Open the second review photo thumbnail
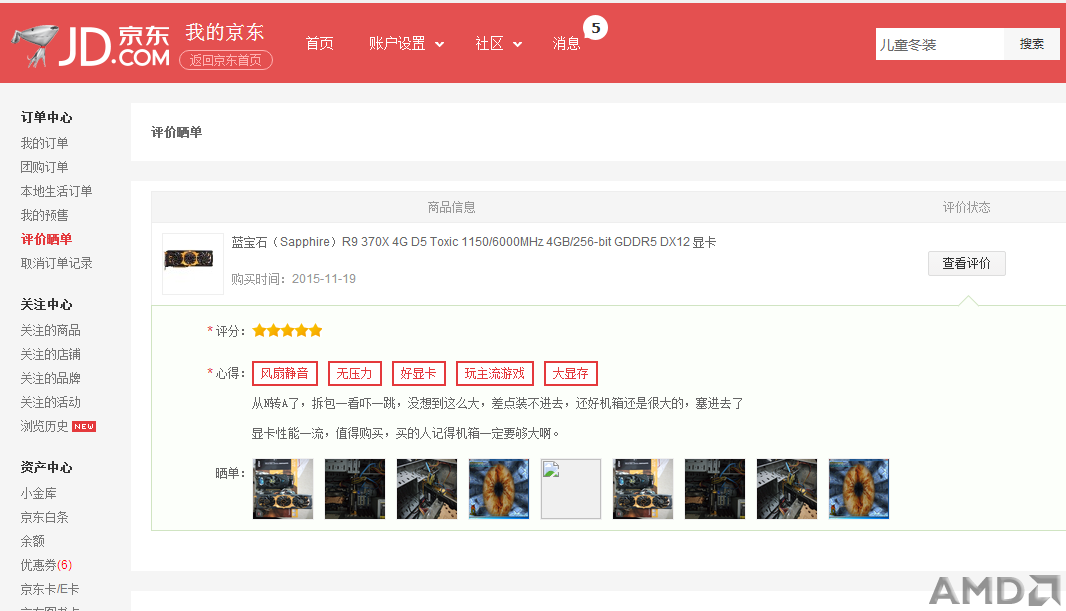Screen dimensions: 1066x611 [355, 489]
